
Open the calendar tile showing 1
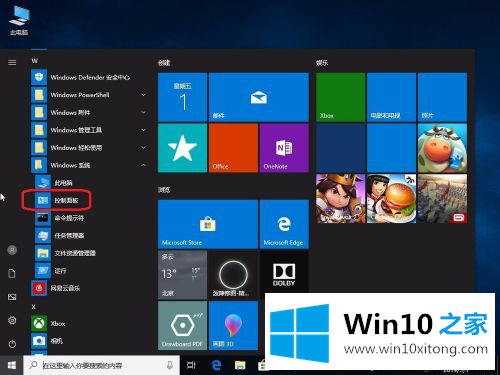pos(182,97)
